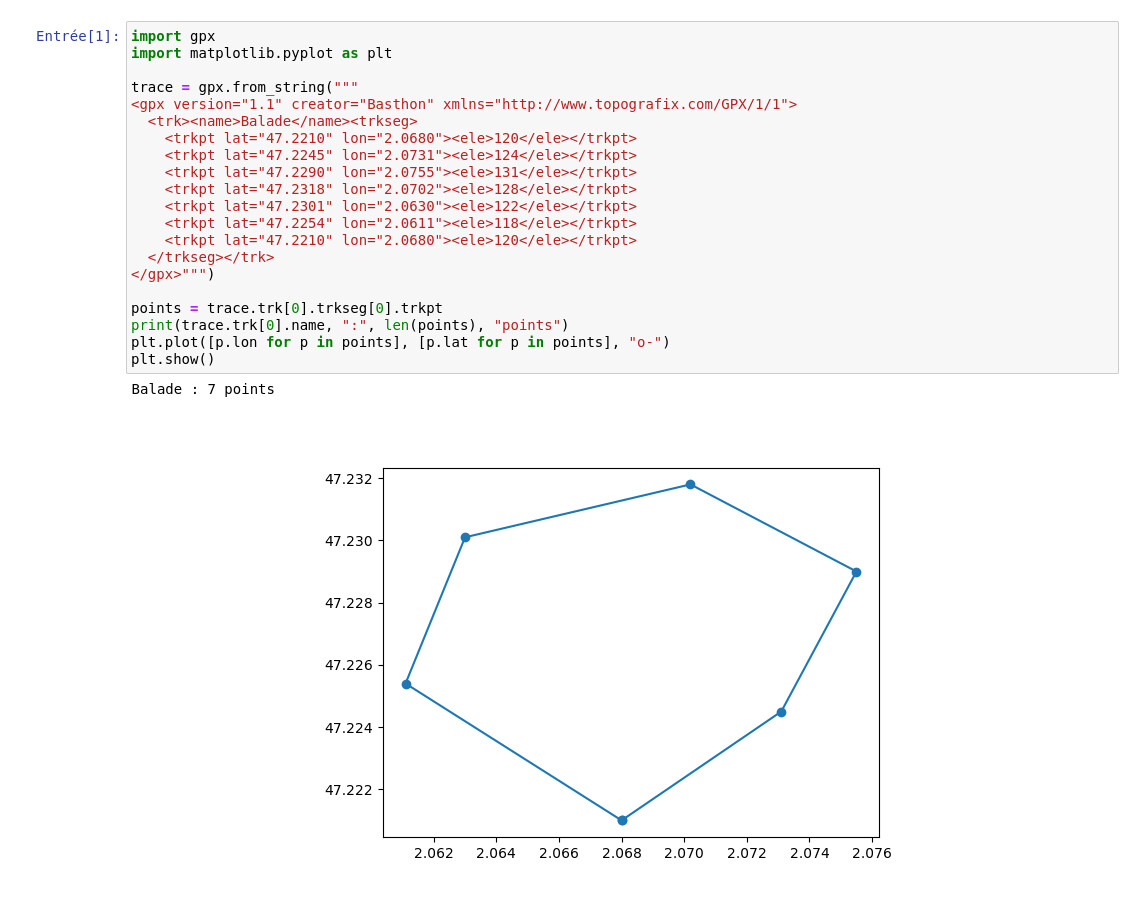The width and height of the screenshot is (1140, 916).
Task: Click the trkpt line with lat="47.2318"
Action: tap(401, 189)
